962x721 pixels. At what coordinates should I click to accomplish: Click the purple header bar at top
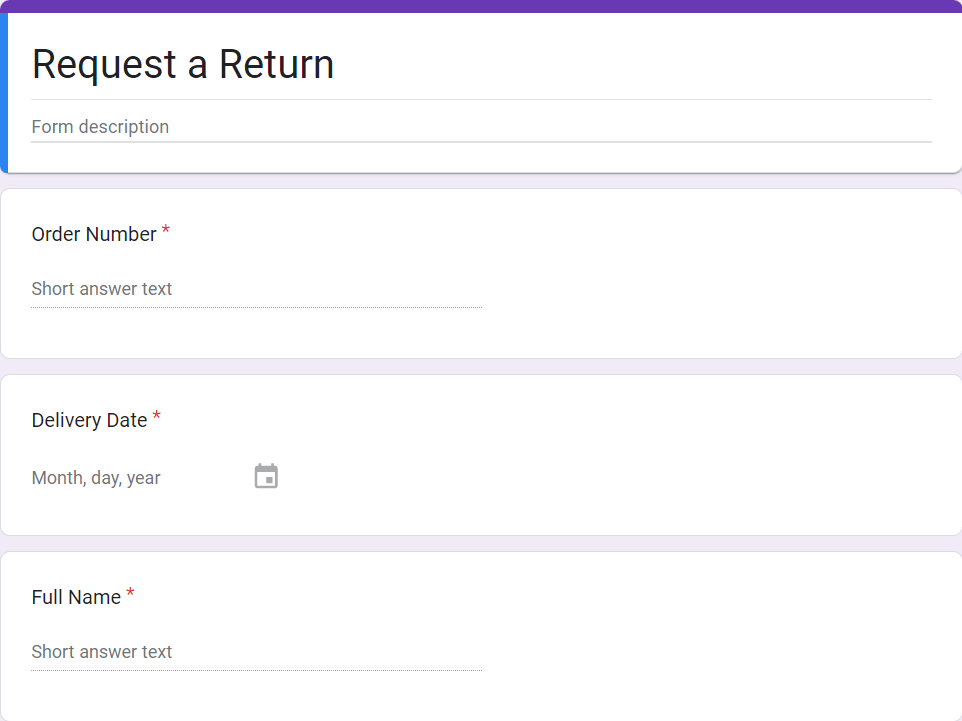480,6
